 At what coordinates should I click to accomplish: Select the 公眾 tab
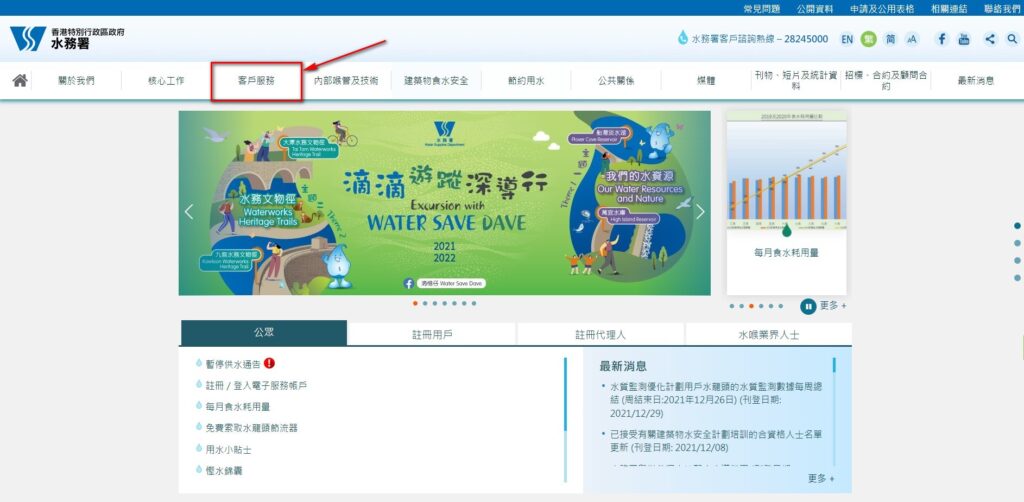(264, 332)
